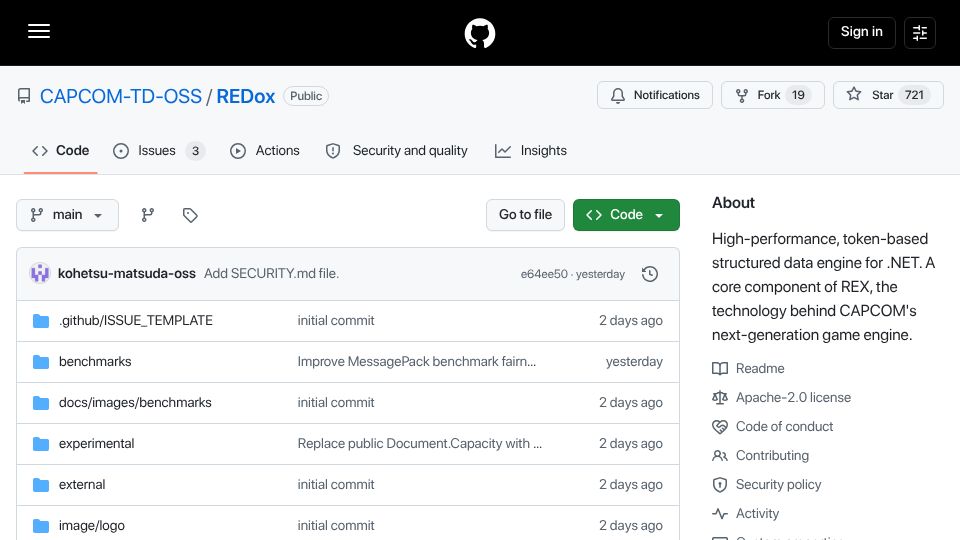
Task: Open Replace public Document.Capacity commit message
Action: [419, 444]
